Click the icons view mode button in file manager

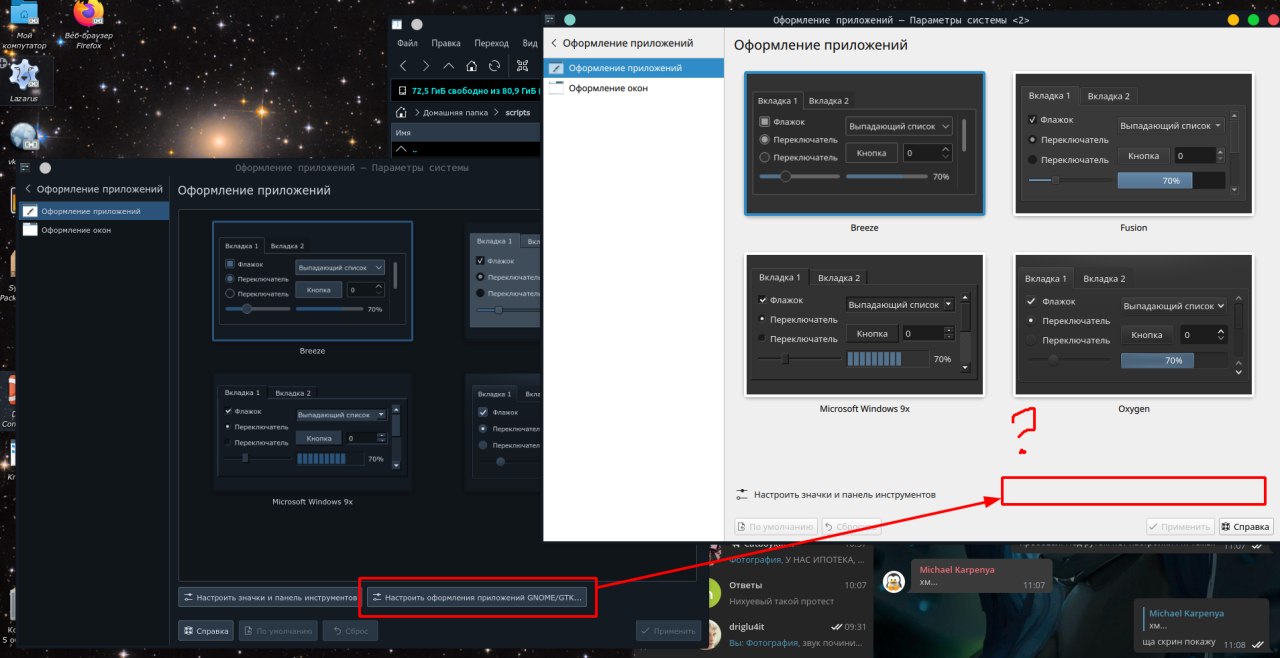coord(522,66)
